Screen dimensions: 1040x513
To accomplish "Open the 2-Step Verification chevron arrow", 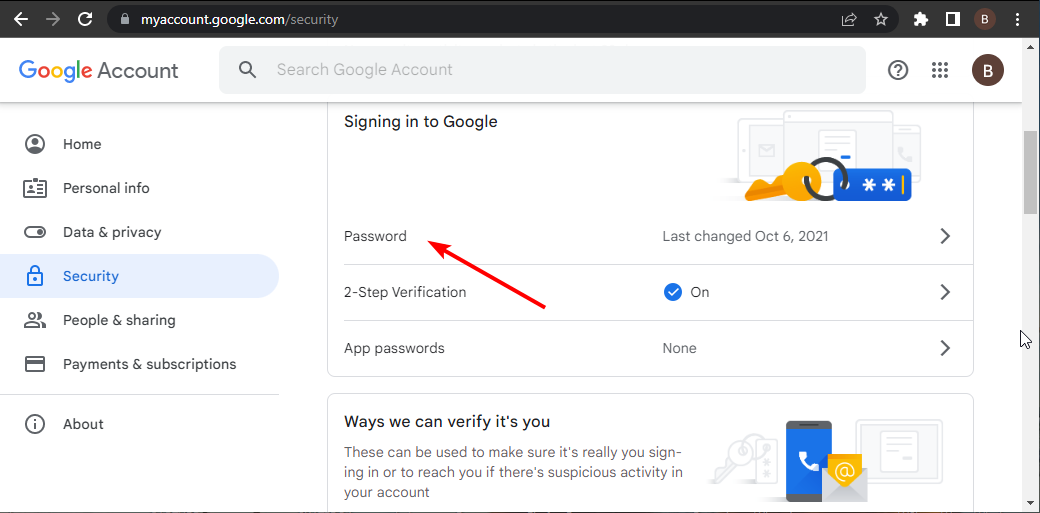I will tap(945, 293).
